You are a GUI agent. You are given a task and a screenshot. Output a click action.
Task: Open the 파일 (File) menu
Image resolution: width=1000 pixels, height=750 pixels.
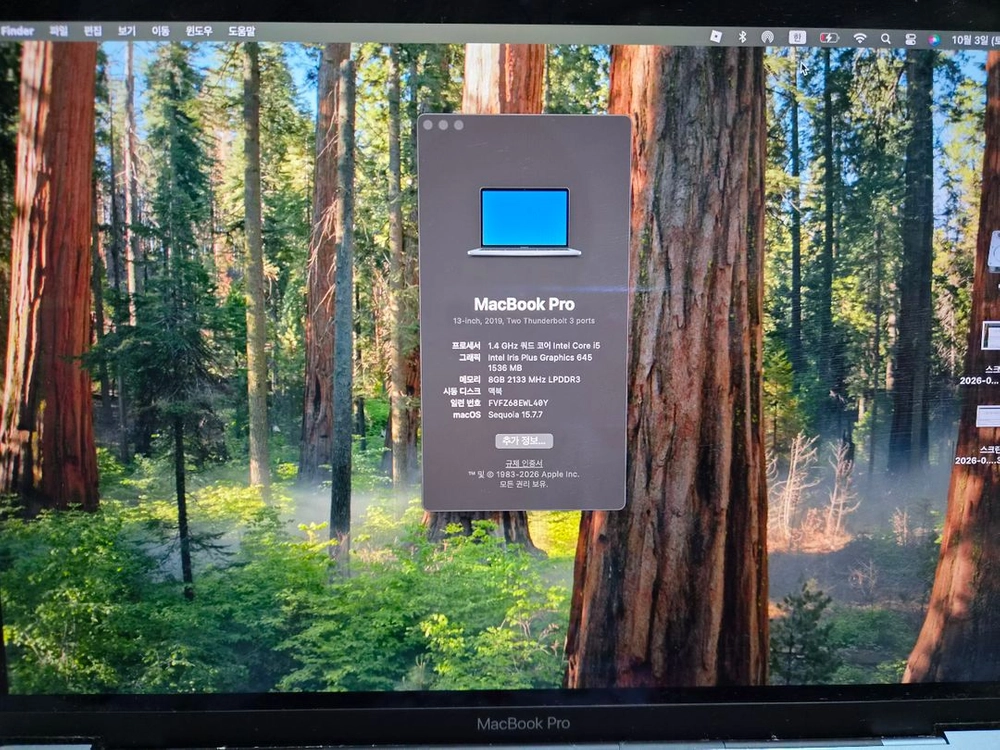[x=59, y=30]
